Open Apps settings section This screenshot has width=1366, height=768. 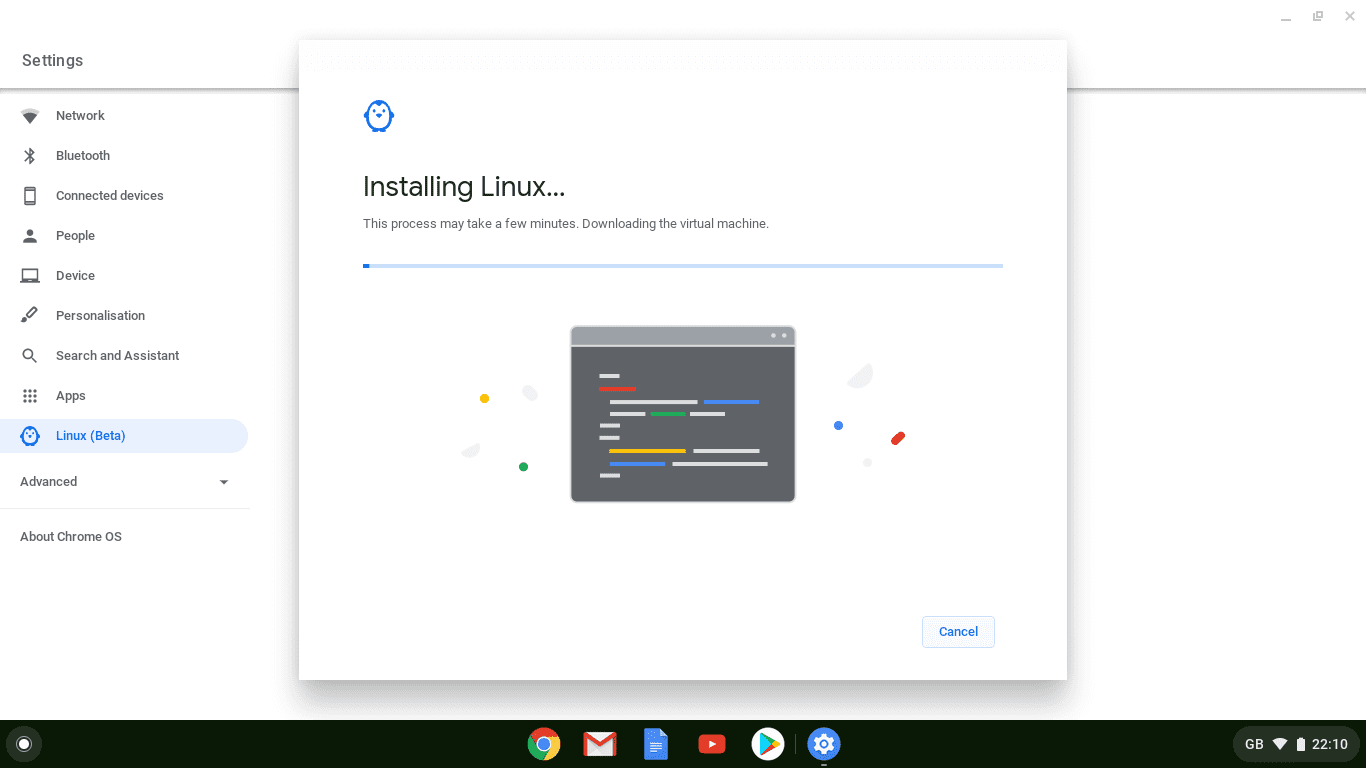(x=124, y=396)
